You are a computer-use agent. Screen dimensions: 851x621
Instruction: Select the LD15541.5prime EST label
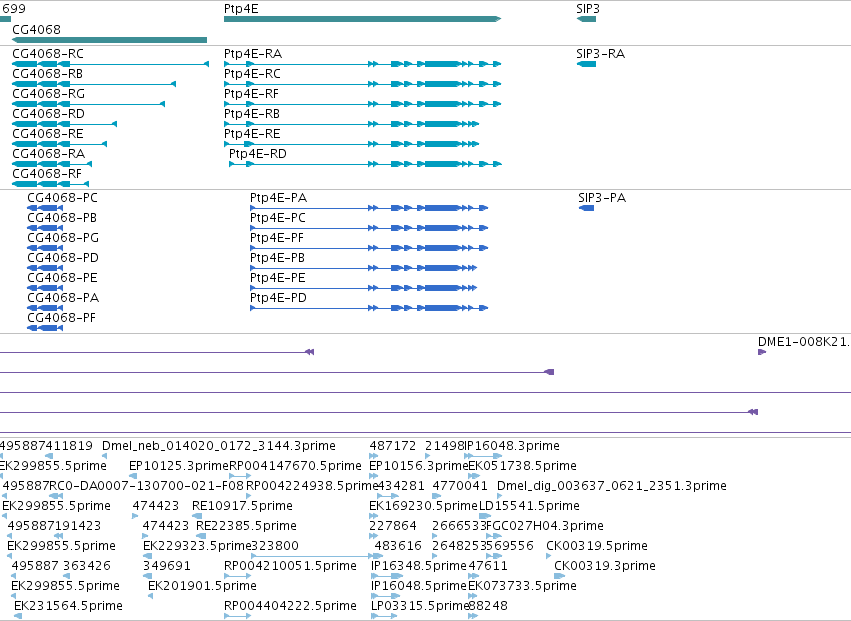click(x=529, y=506)
